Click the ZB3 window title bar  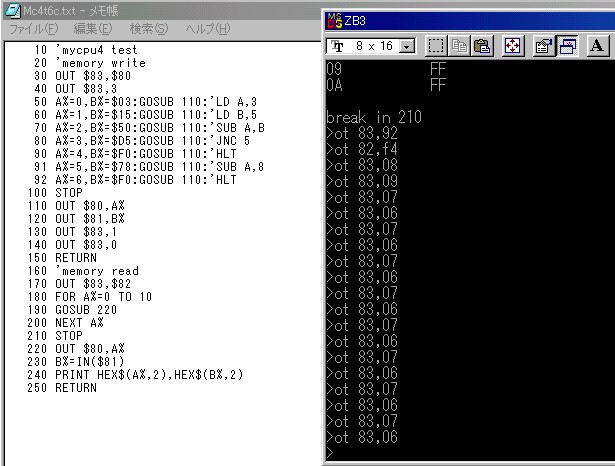[x=470, y=20]
